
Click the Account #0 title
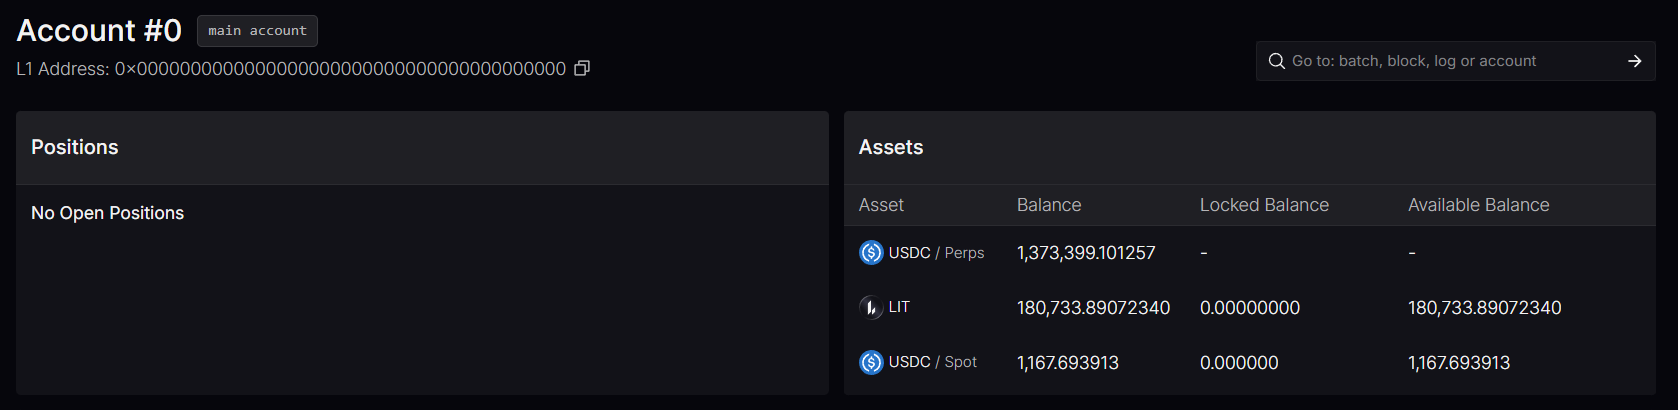[x=99, y=31]
